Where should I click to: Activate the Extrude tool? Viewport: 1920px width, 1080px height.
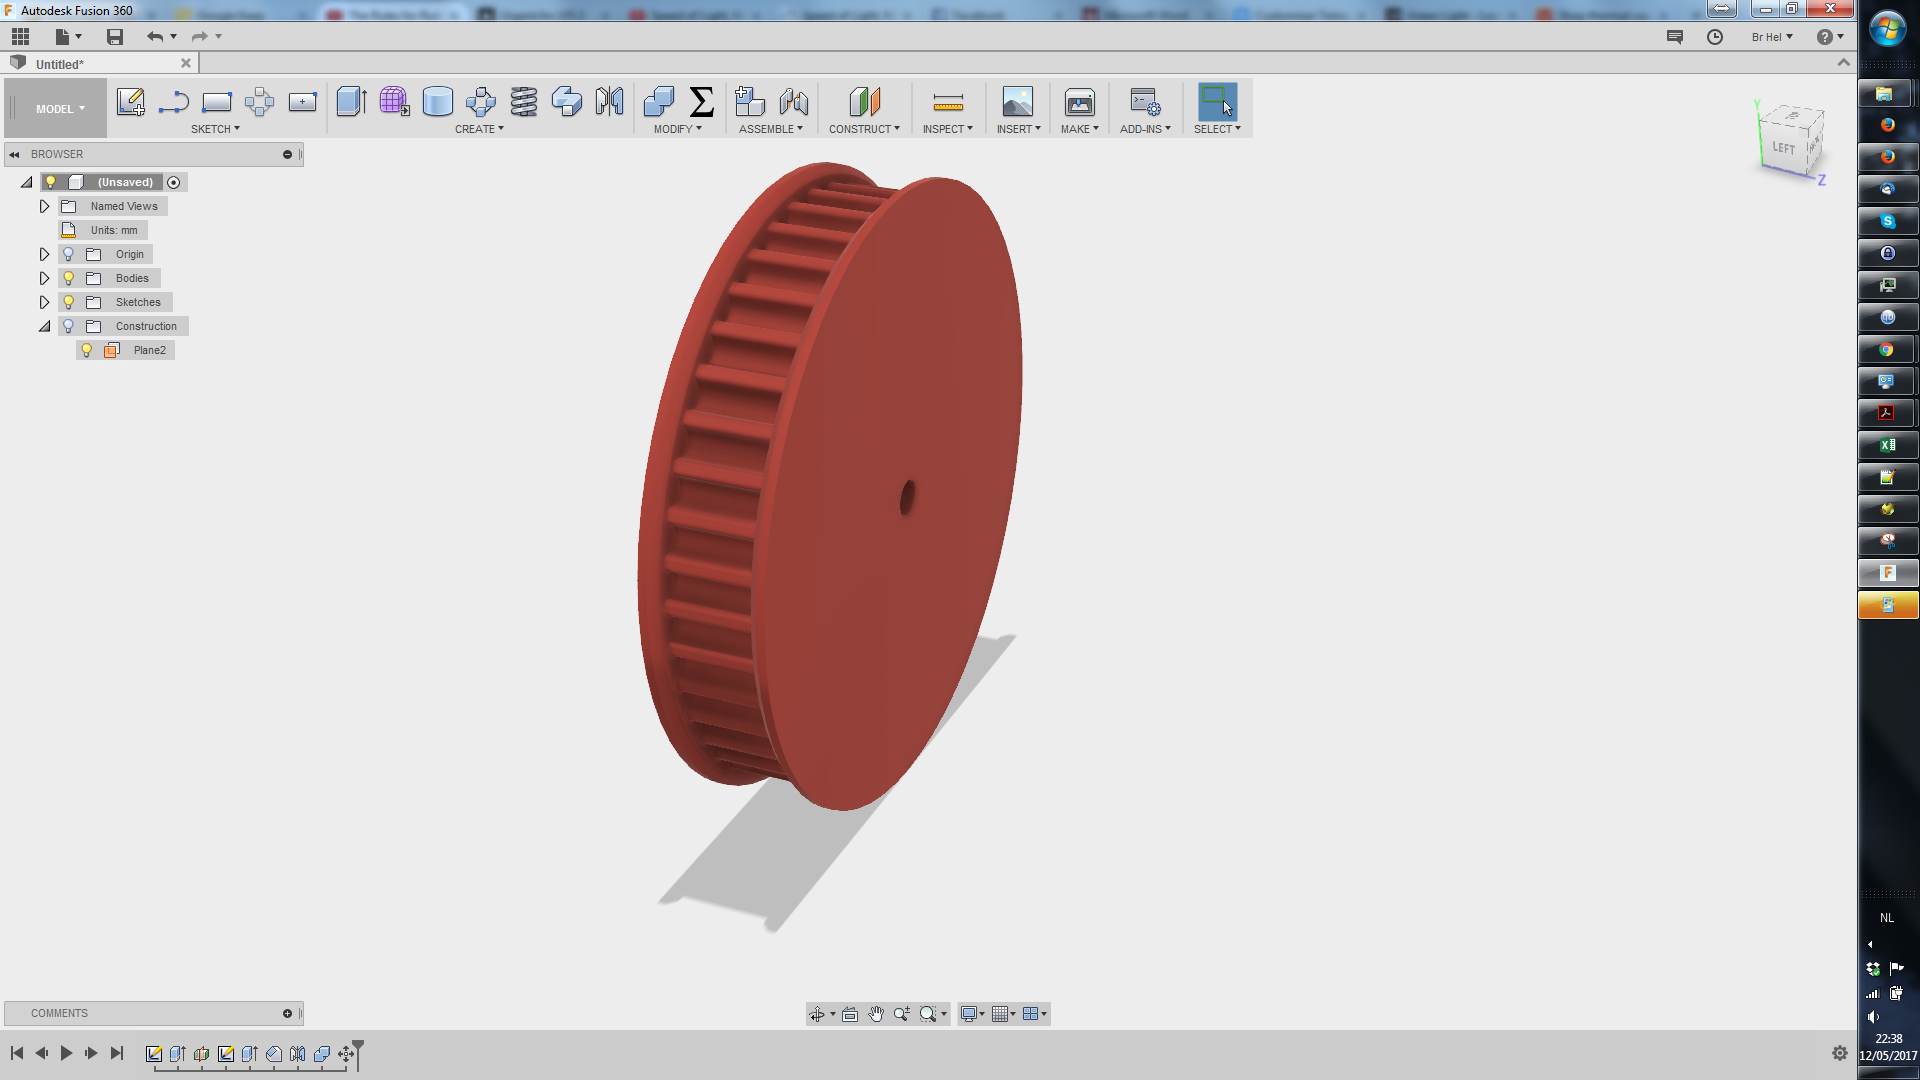(351, 101)
